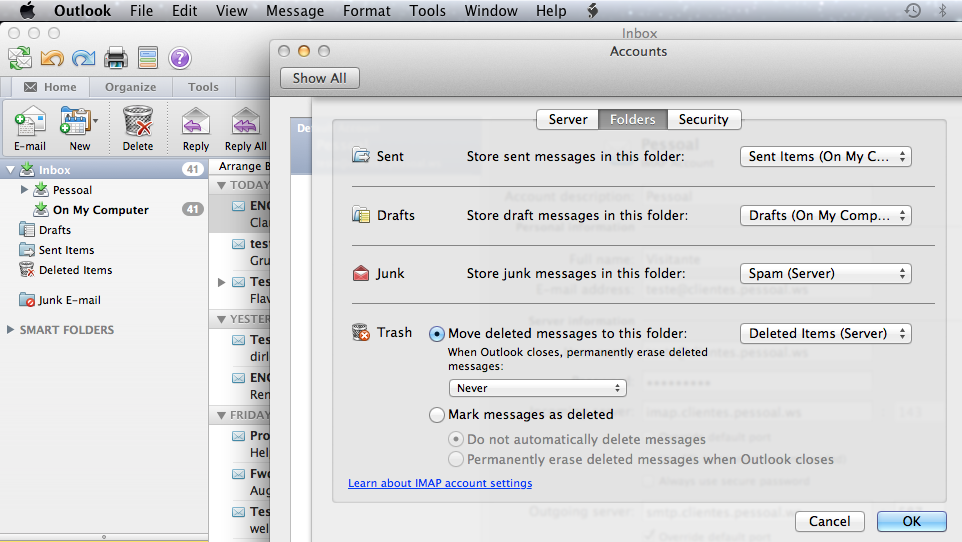Screen dimensions: 962x542
Task: Click the red Junk icon in Accounts
Action: point(361,273)
